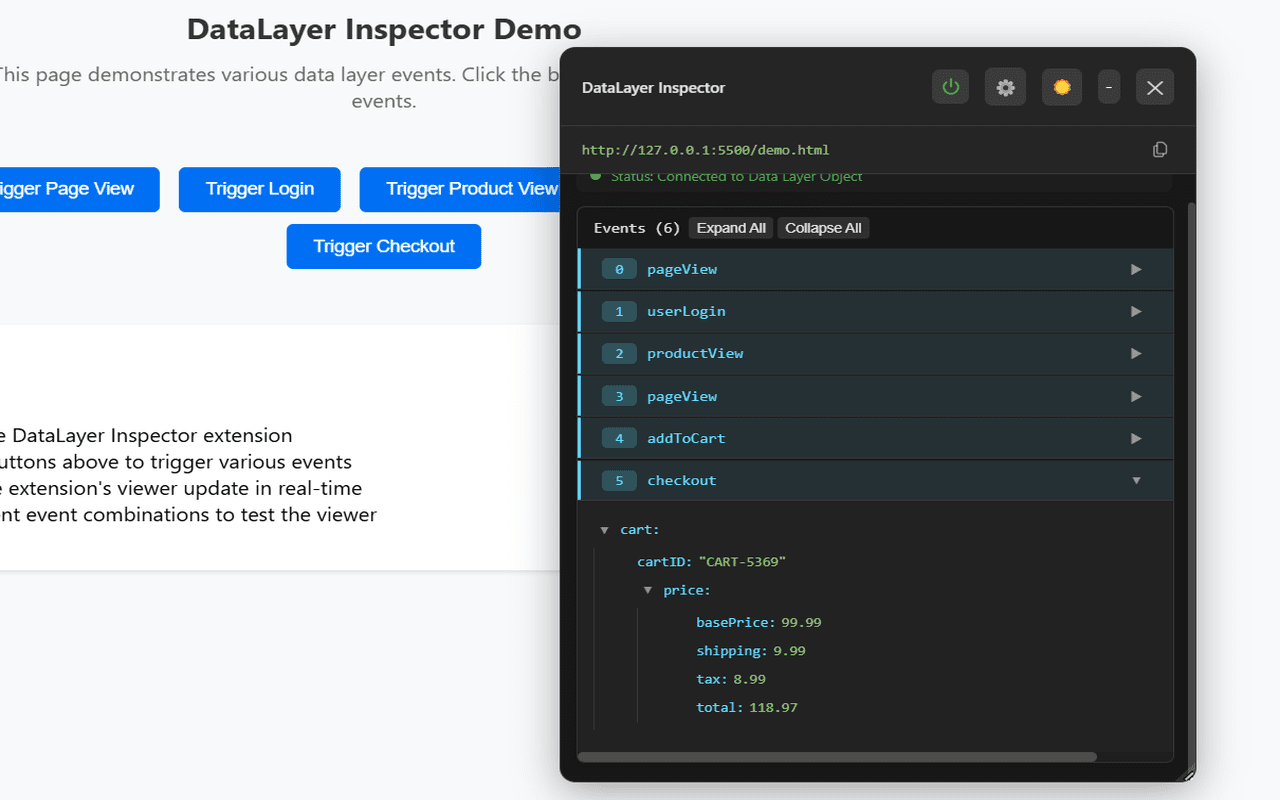The height and width of the screenshot is (800, 1280).
Task: Collapse the cart tree node
Action: pyautogui.click(x=604, y=529)
